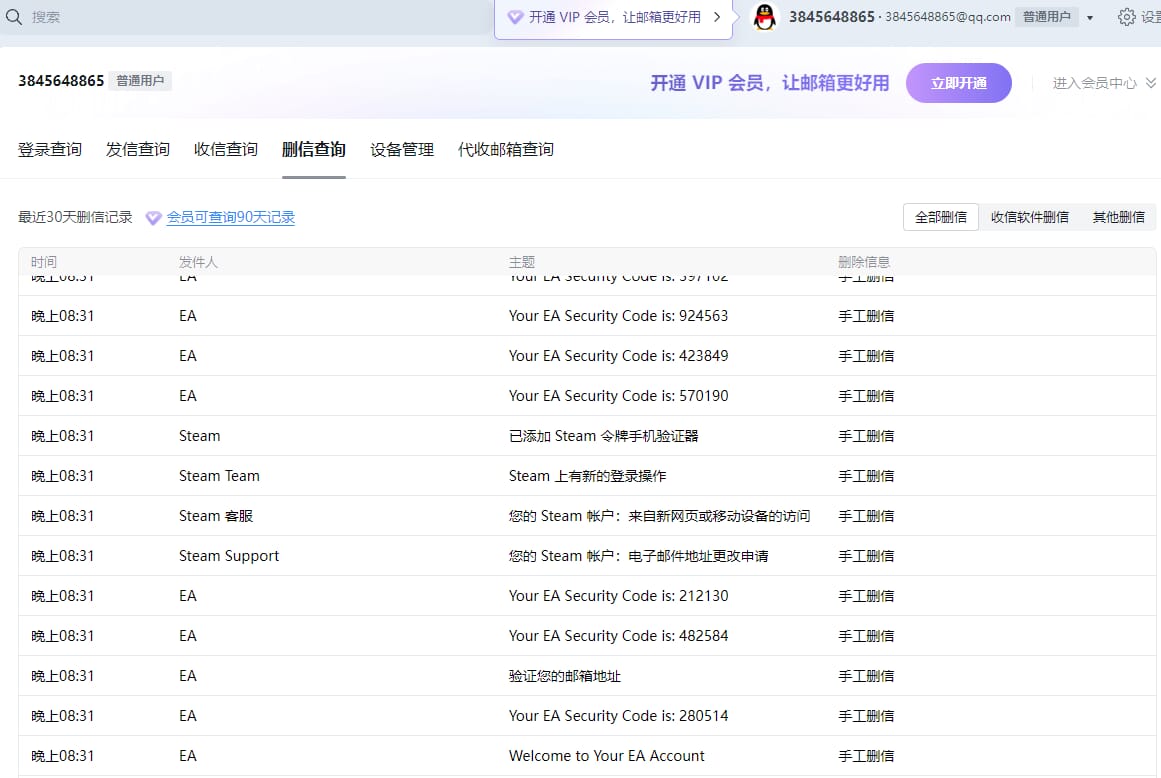The width and height of the screenshot is (1161, 778).
Task: Expand the 进入会员中心 chevron
Action: pyautogui.click(x=1149, y=83)
